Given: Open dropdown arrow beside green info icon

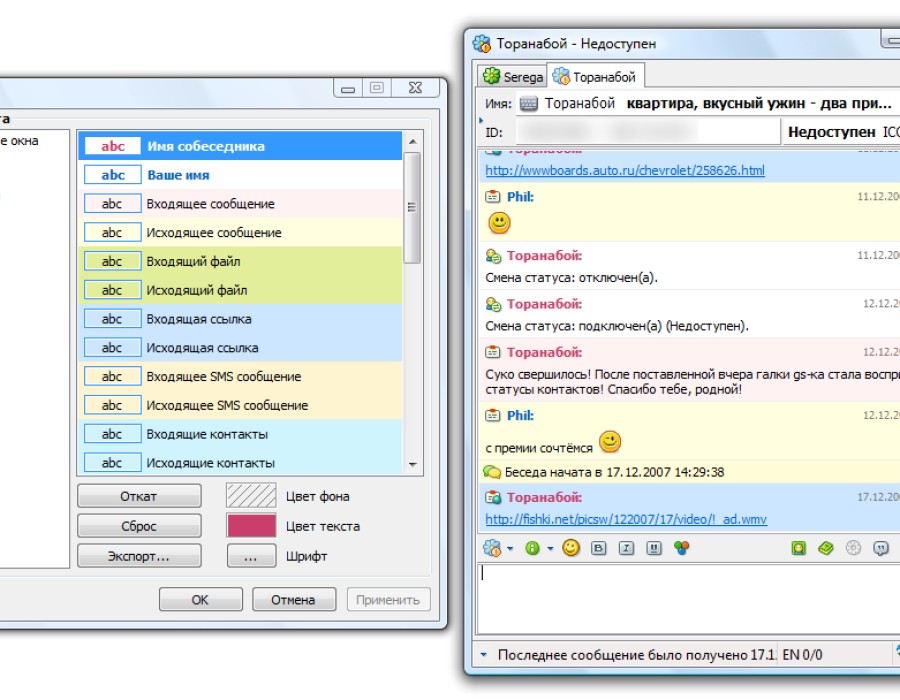Looking at the screenshot, I should [x=550, y=549].
